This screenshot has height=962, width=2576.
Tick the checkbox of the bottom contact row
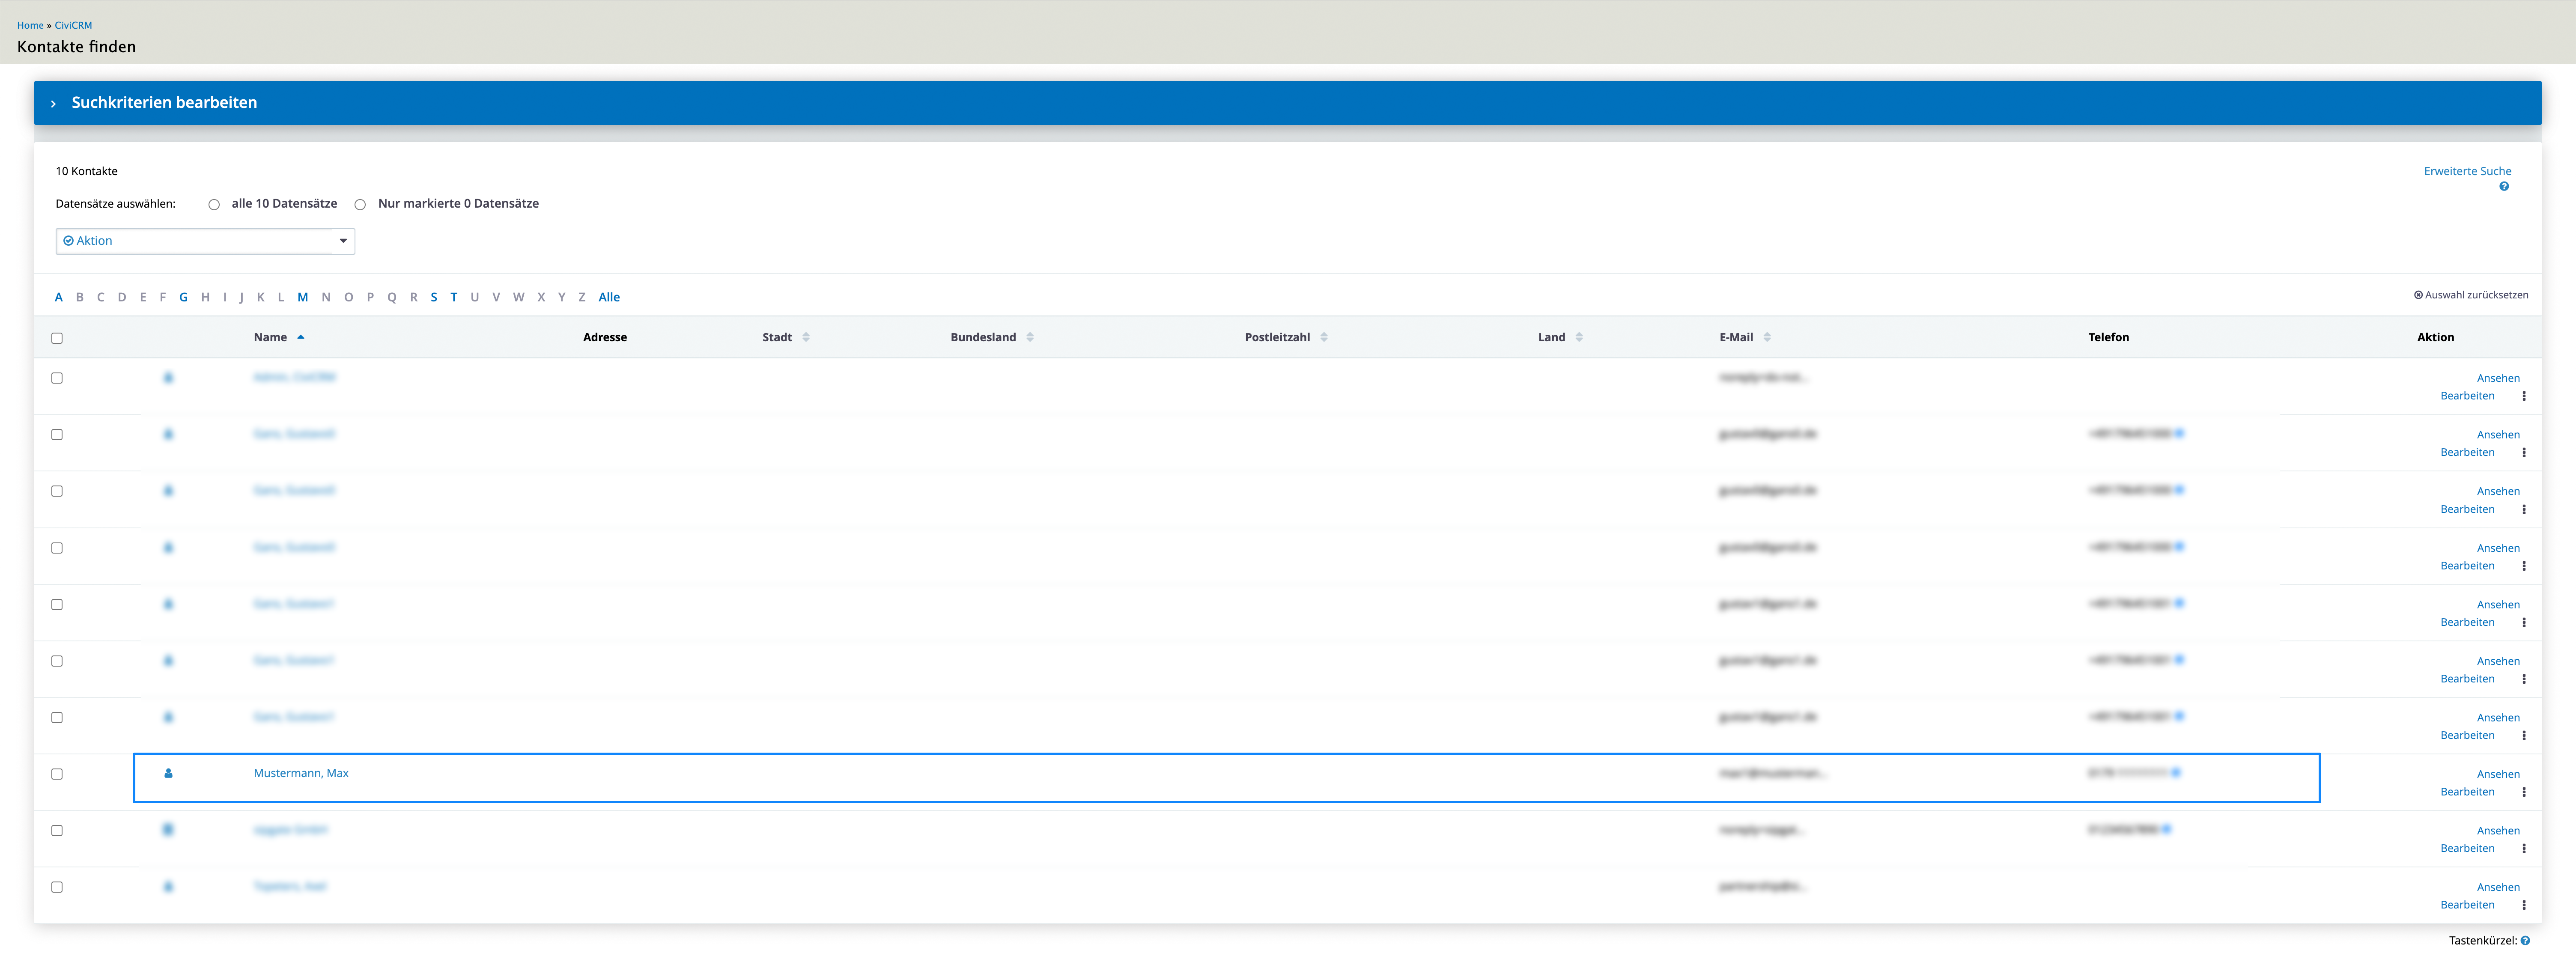click(x=57, y=887)
